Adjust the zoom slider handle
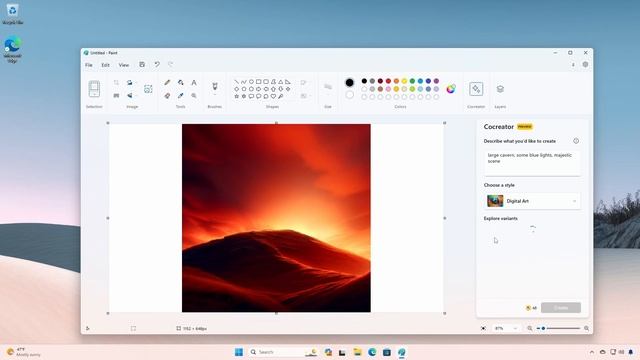The image size is (640, 360). (x=543, y=328)
